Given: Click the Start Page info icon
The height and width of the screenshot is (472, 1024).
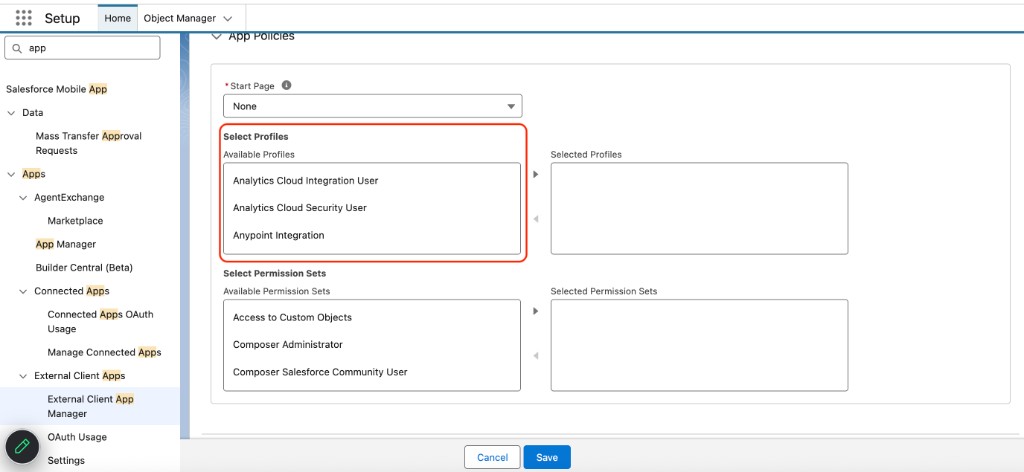Looking at the screenshot, I should coord(286,86).
